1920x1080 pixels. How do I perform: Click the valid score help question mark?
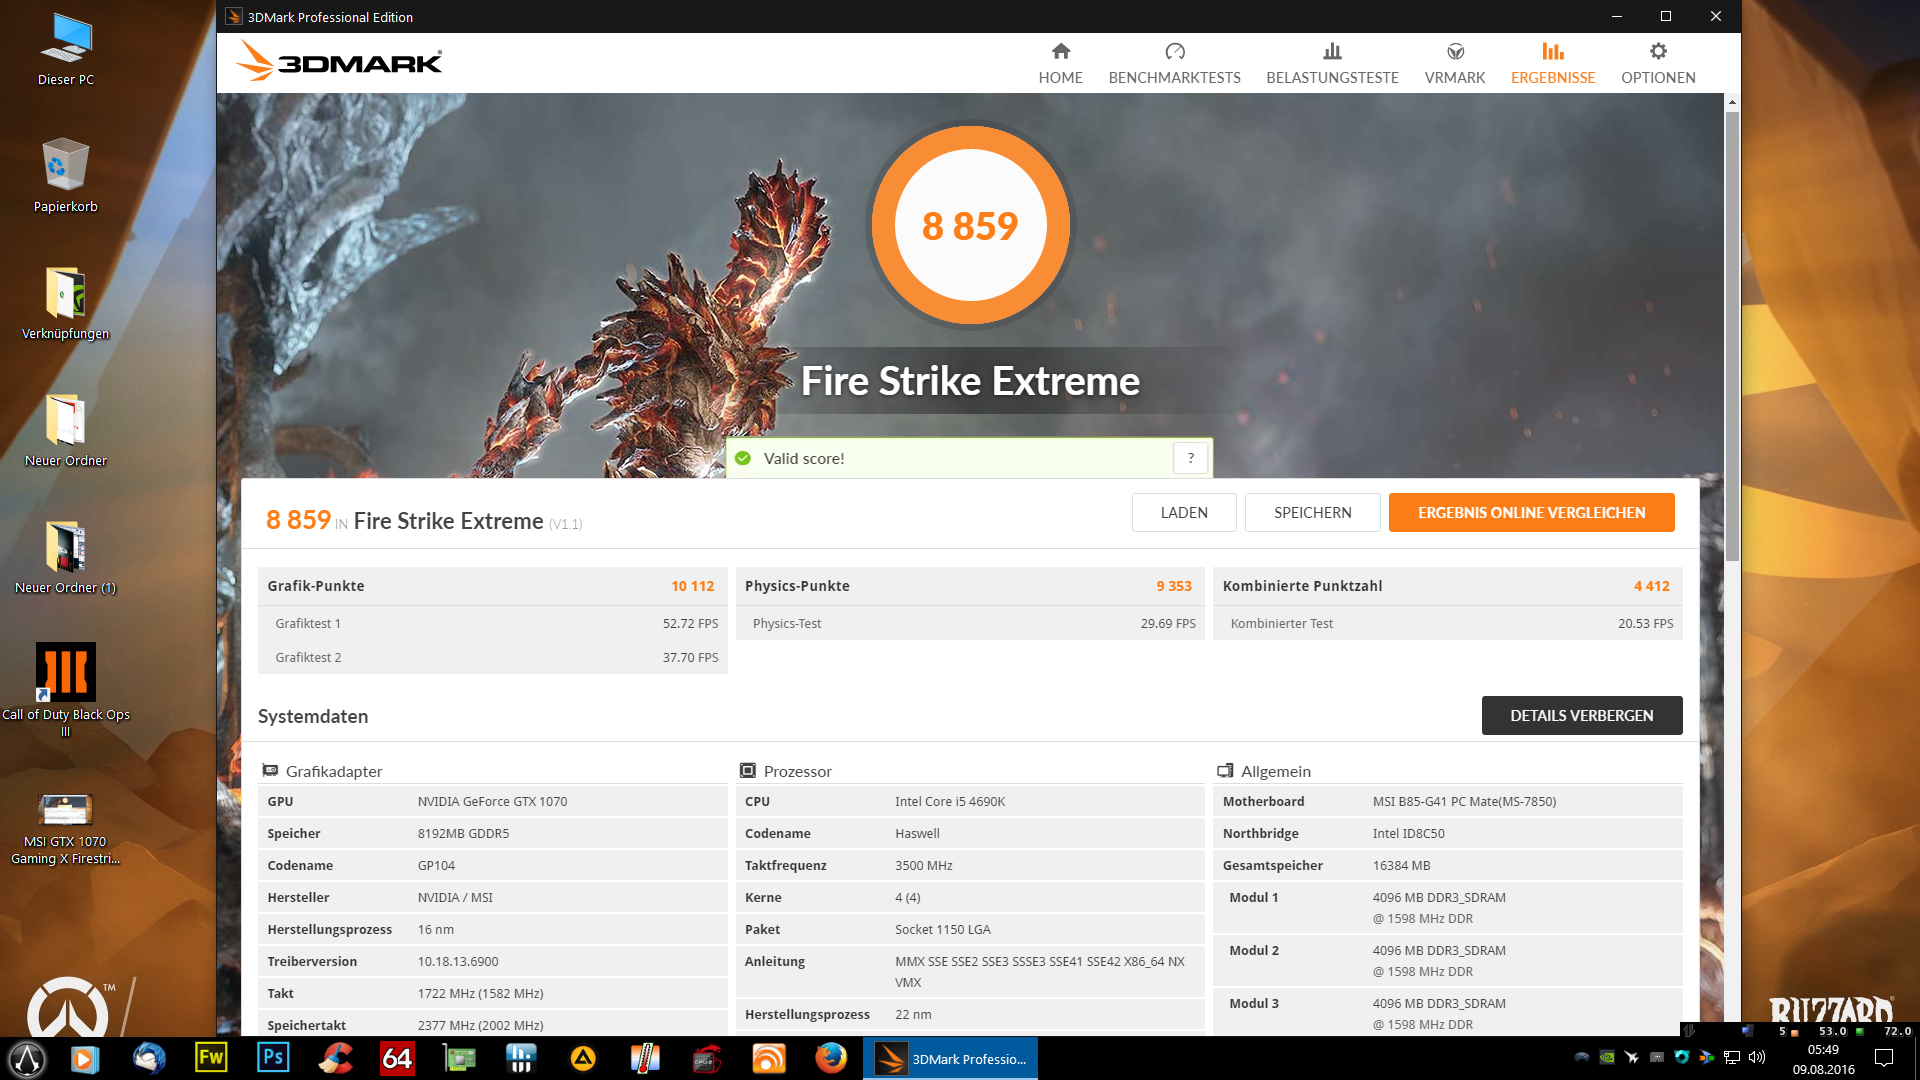click(1190, 458)
